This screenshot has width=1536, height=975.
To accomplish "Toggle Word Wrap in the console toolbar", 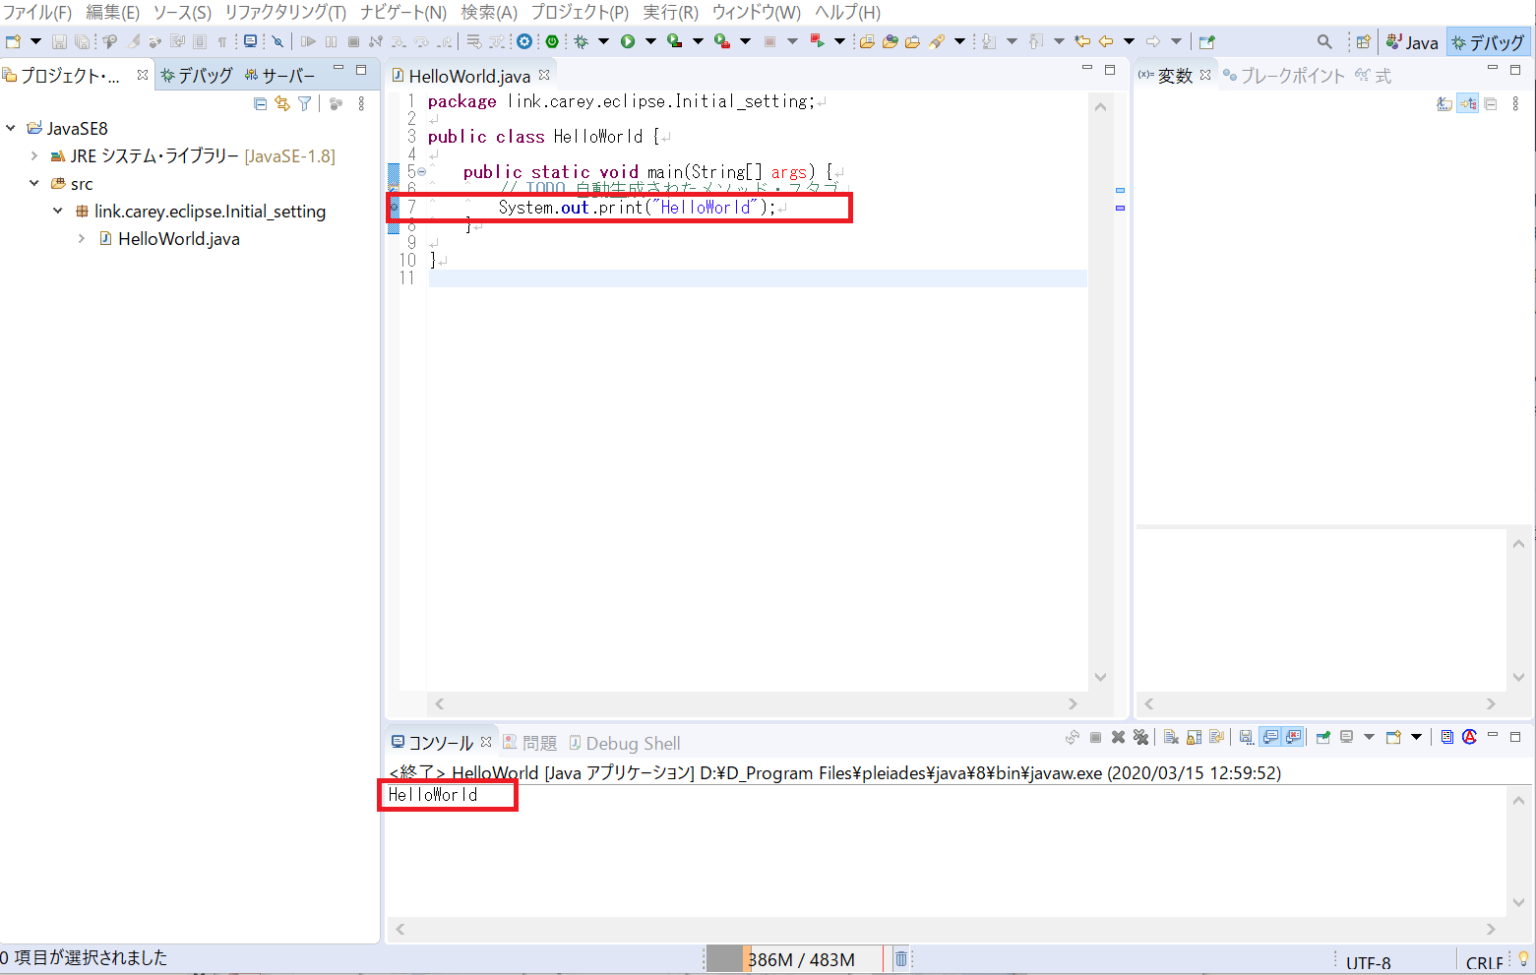I will tap(1217, 737).
